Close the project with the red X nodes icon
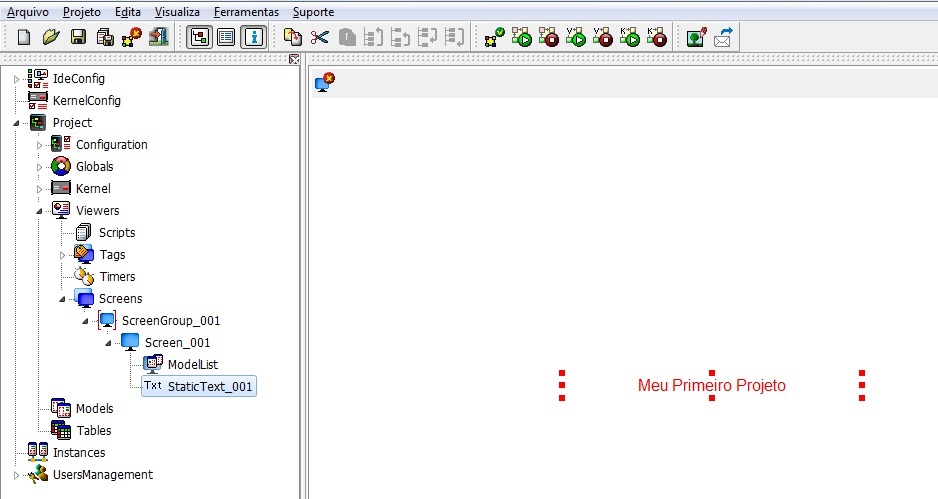The width and height of the screenshot is (938, 499). coord(132,37)
